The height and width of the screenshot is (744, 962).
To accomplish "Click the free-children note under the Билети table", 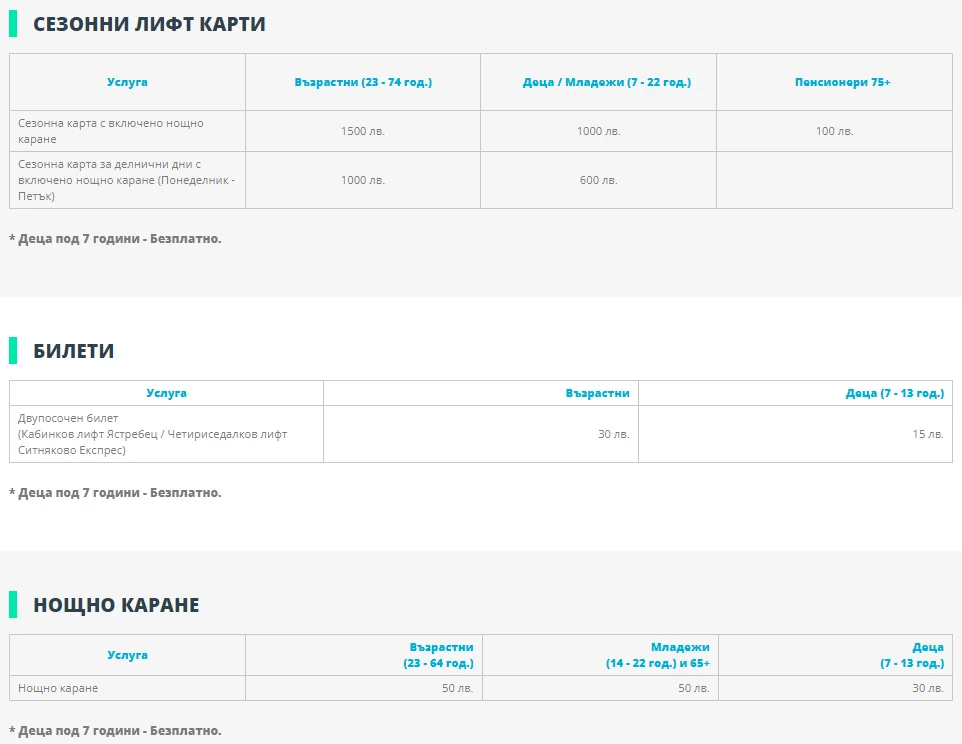I will point(115,493).
